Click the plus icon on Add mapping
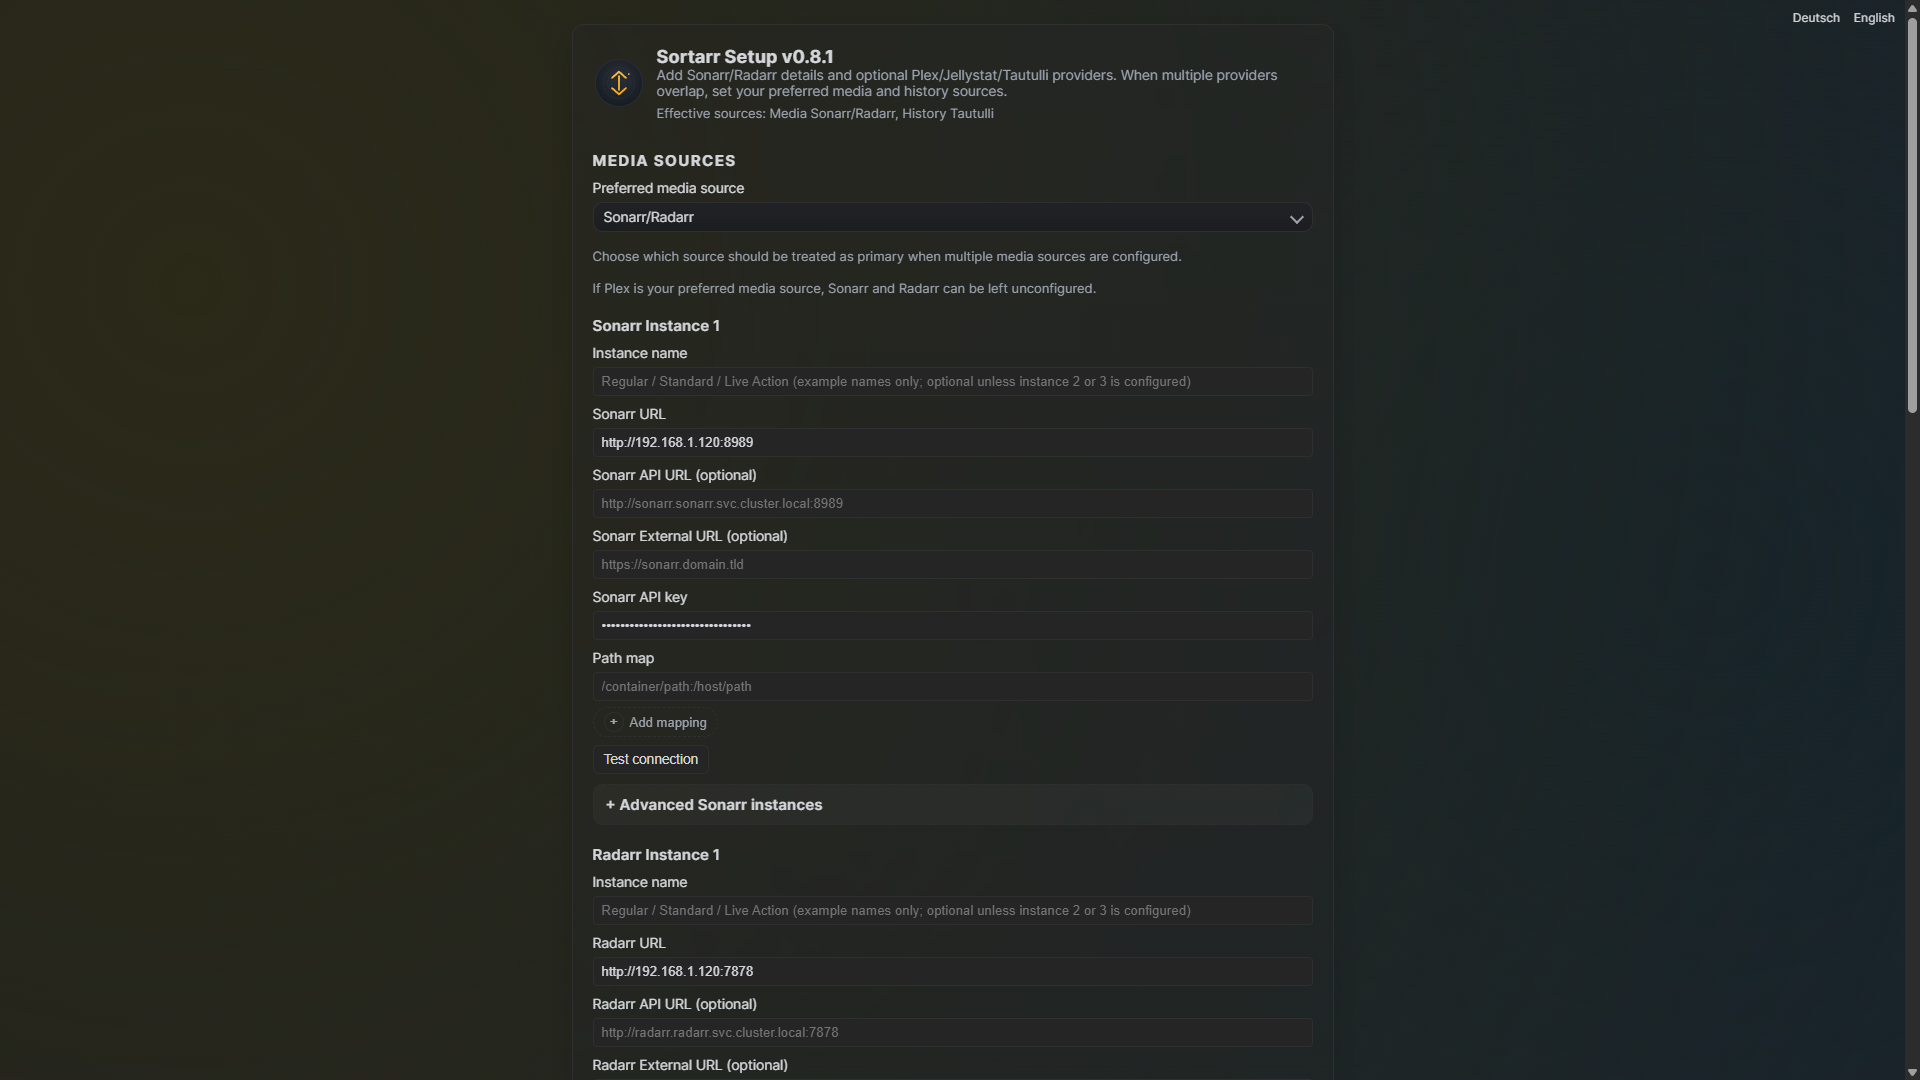This screenshot has width=1920, height=1080. pos(613,722)
